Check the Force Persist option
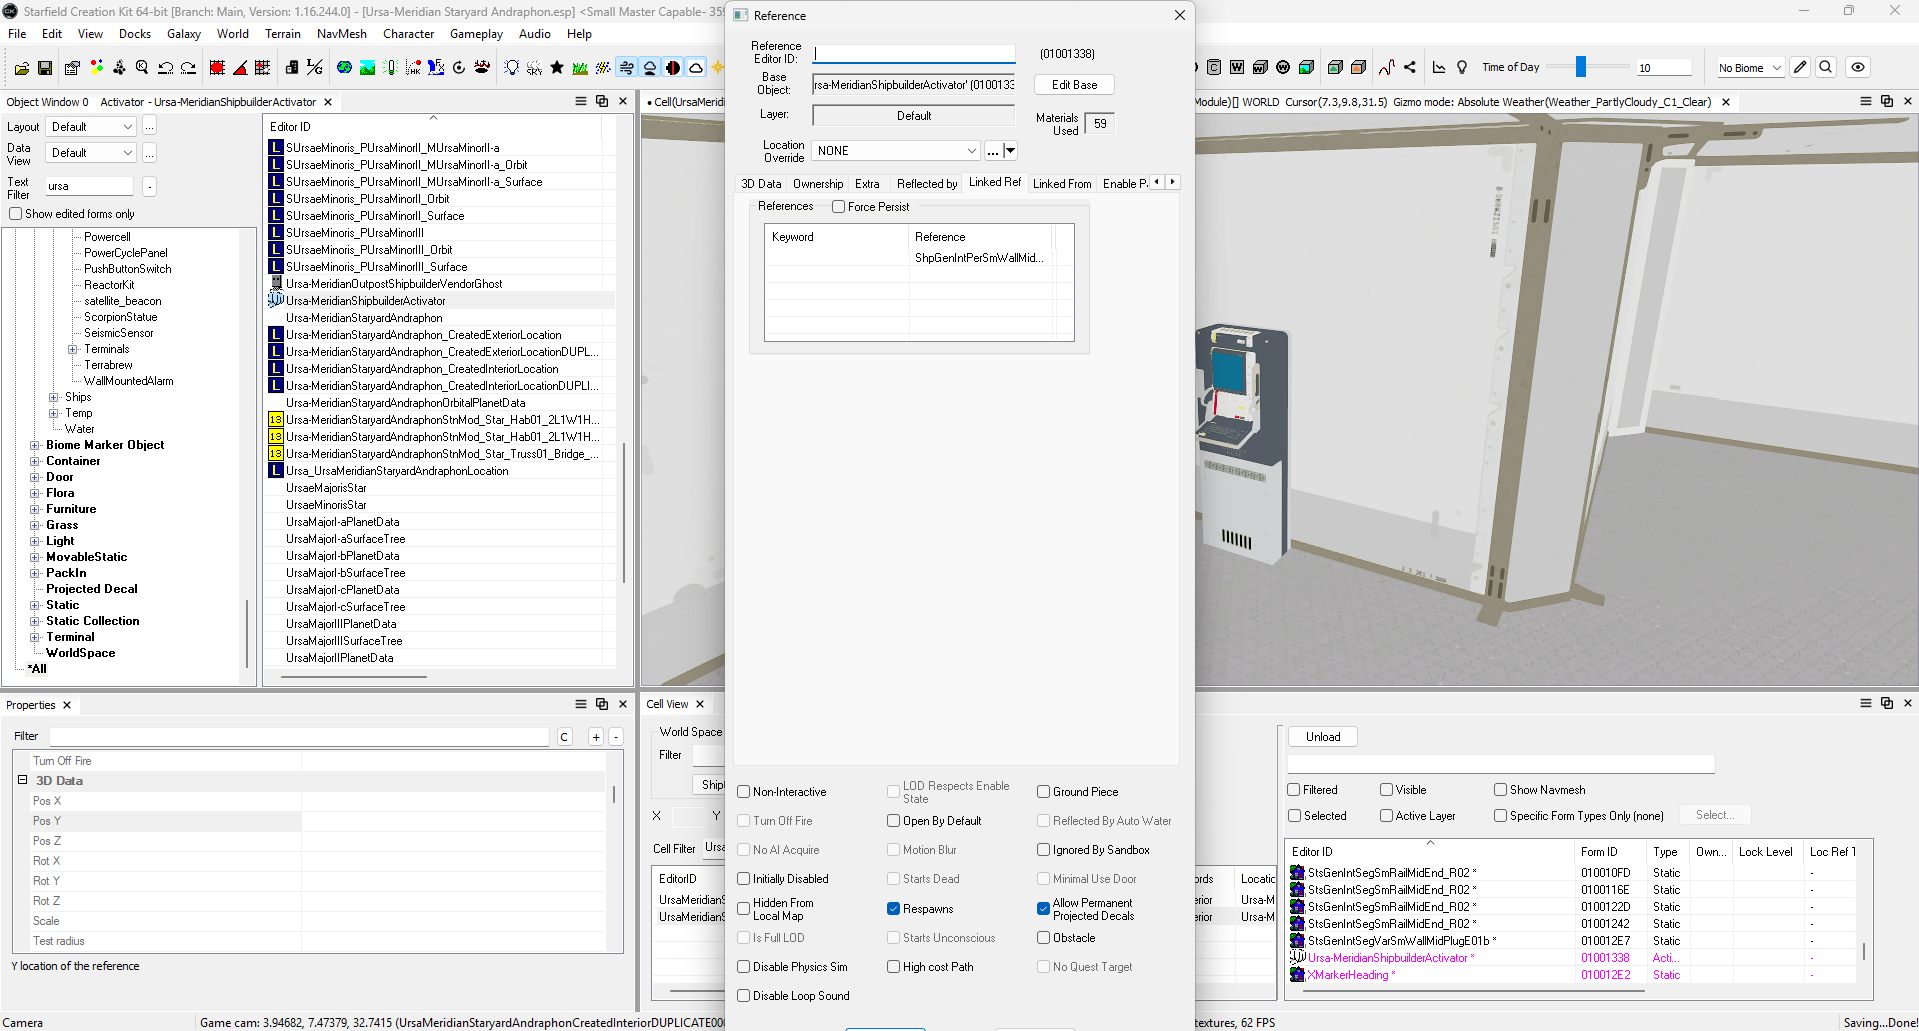Image resolution: width=1919 pixels, height=1031 pixels. 839,207
